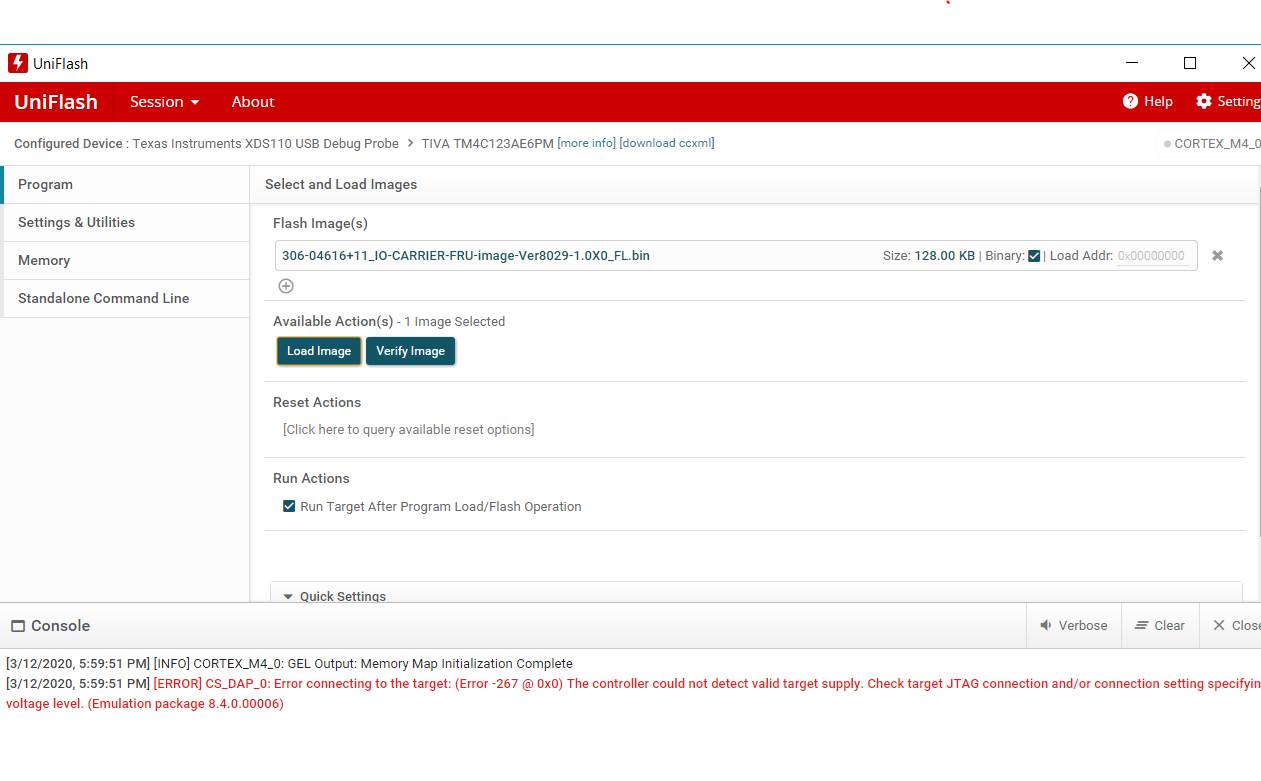Open the Session dropdown menu
This screenshot has height=781, width=1261.
tap(165, 101)
